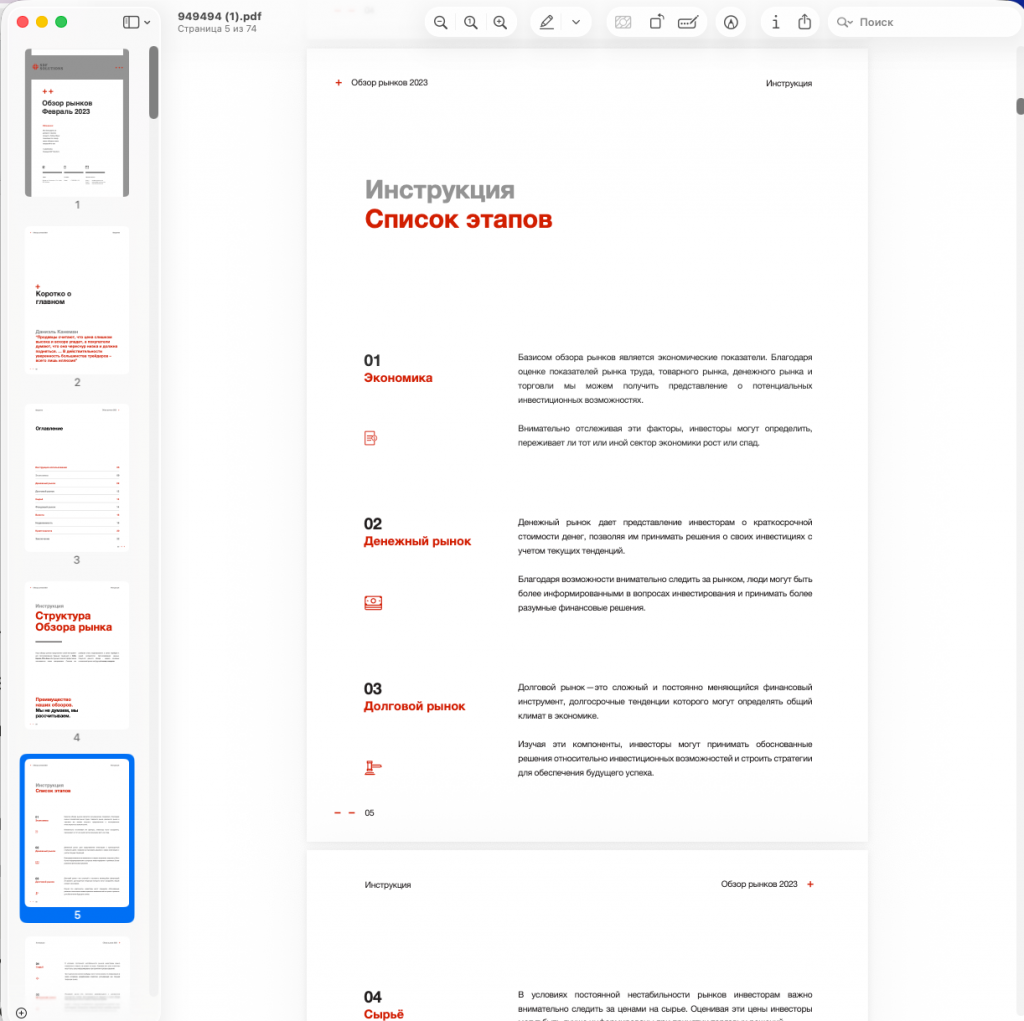Viewport: 1024px width, 1021px height.
Task: Click the add page plus button
Action: point(21,1012)
